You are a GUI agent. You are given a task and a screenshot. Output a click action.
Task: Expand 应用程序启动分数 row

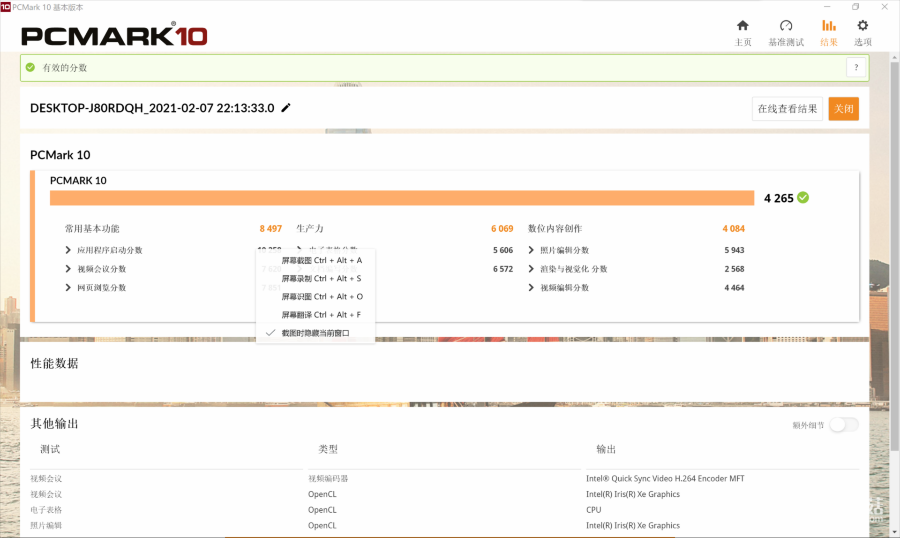(68, 250)
